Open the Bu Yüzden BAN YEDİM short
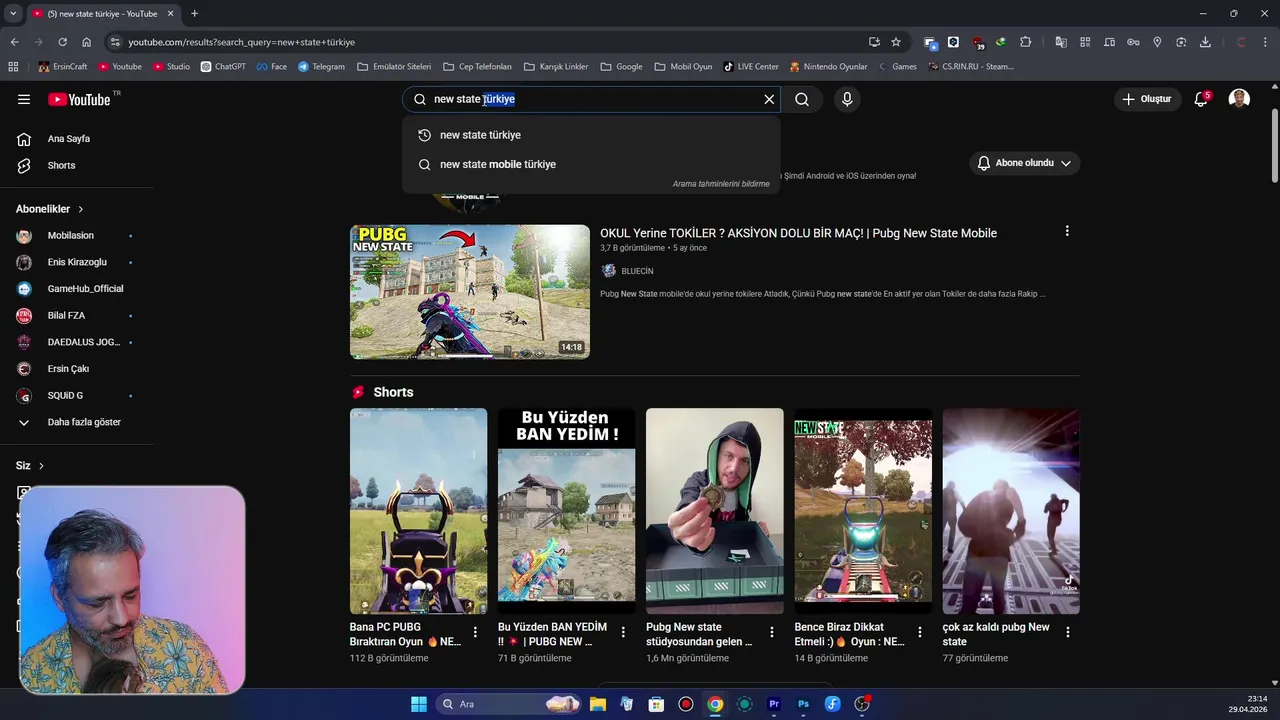The width and height of the screenshot is (1280, 720). (566, 511)
